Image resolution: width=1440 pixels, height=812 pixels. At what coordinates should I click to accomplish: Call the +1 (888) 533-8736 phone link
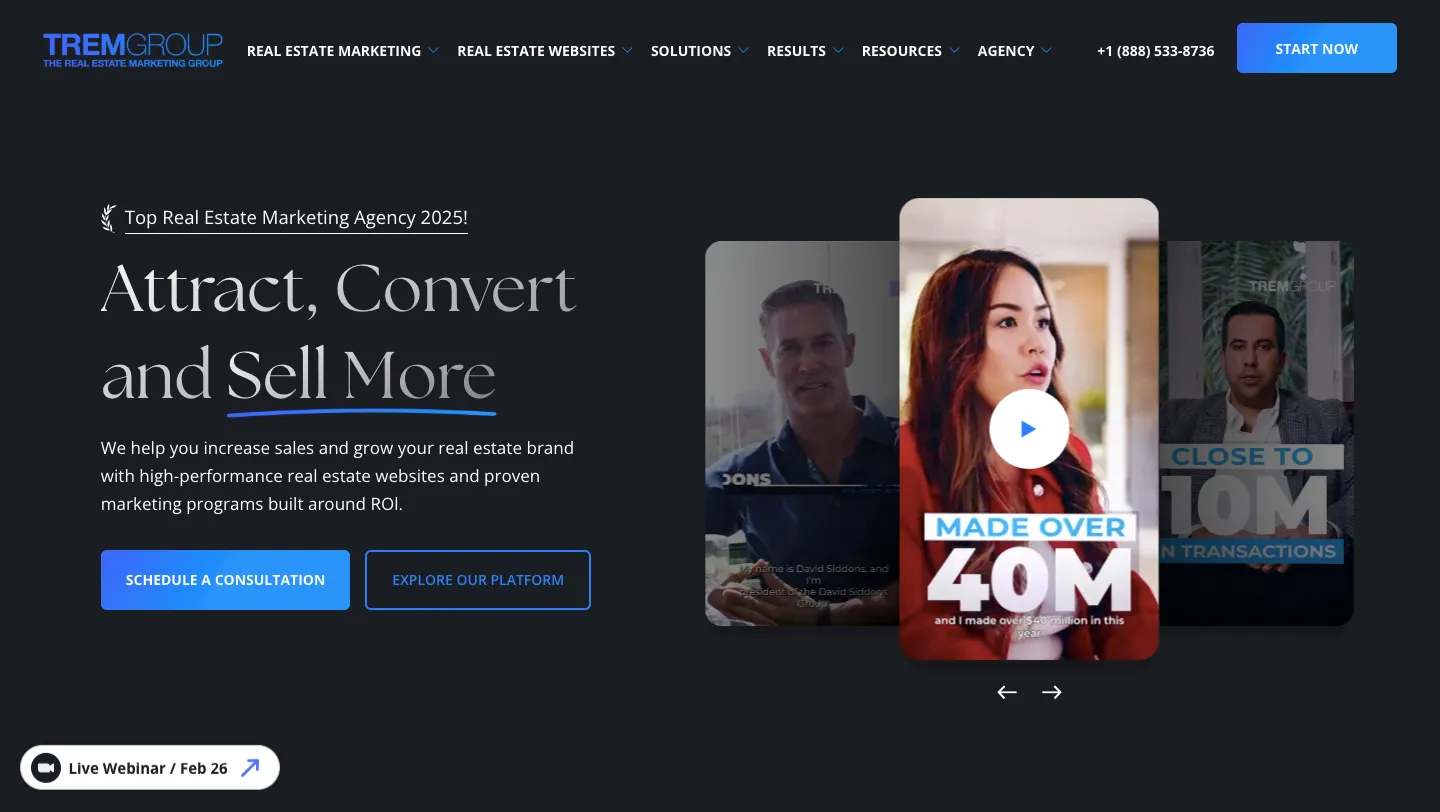point(1155,51)
